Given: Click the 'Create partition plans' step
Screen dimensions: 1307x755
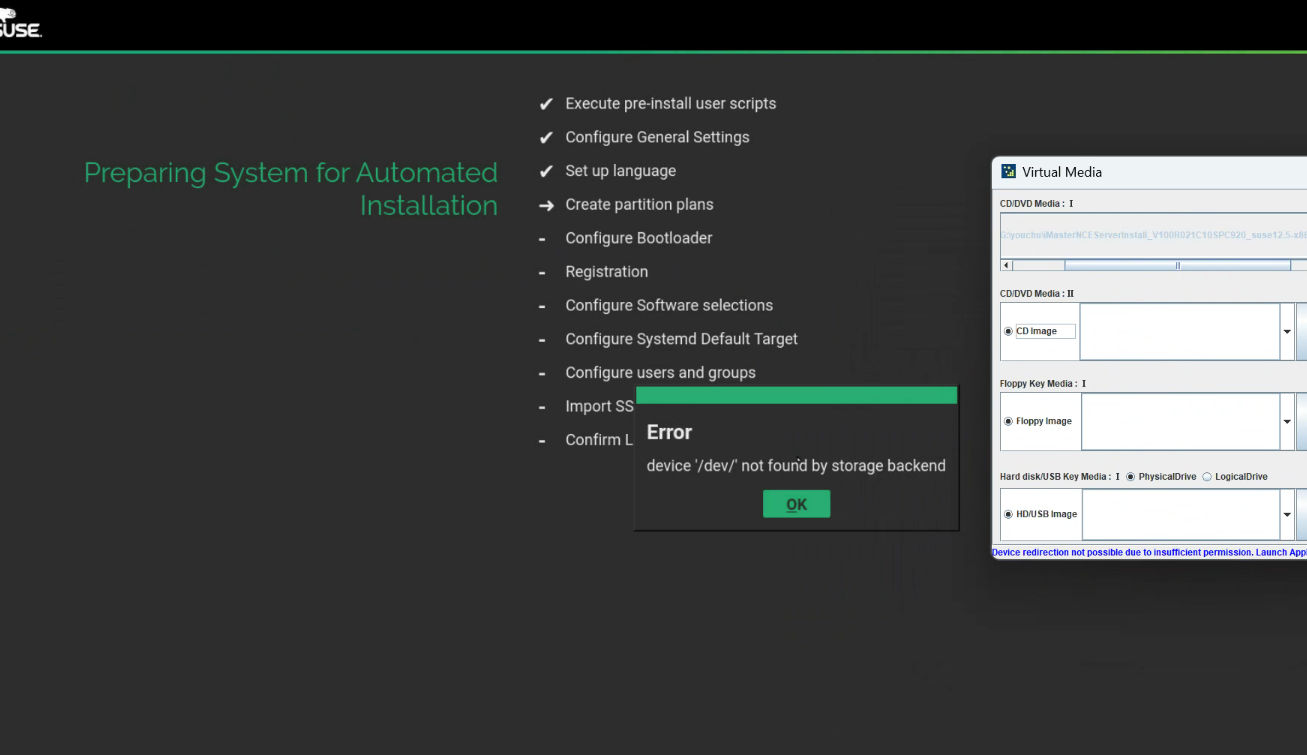Looking at the screenshot, I should (640, 205).
